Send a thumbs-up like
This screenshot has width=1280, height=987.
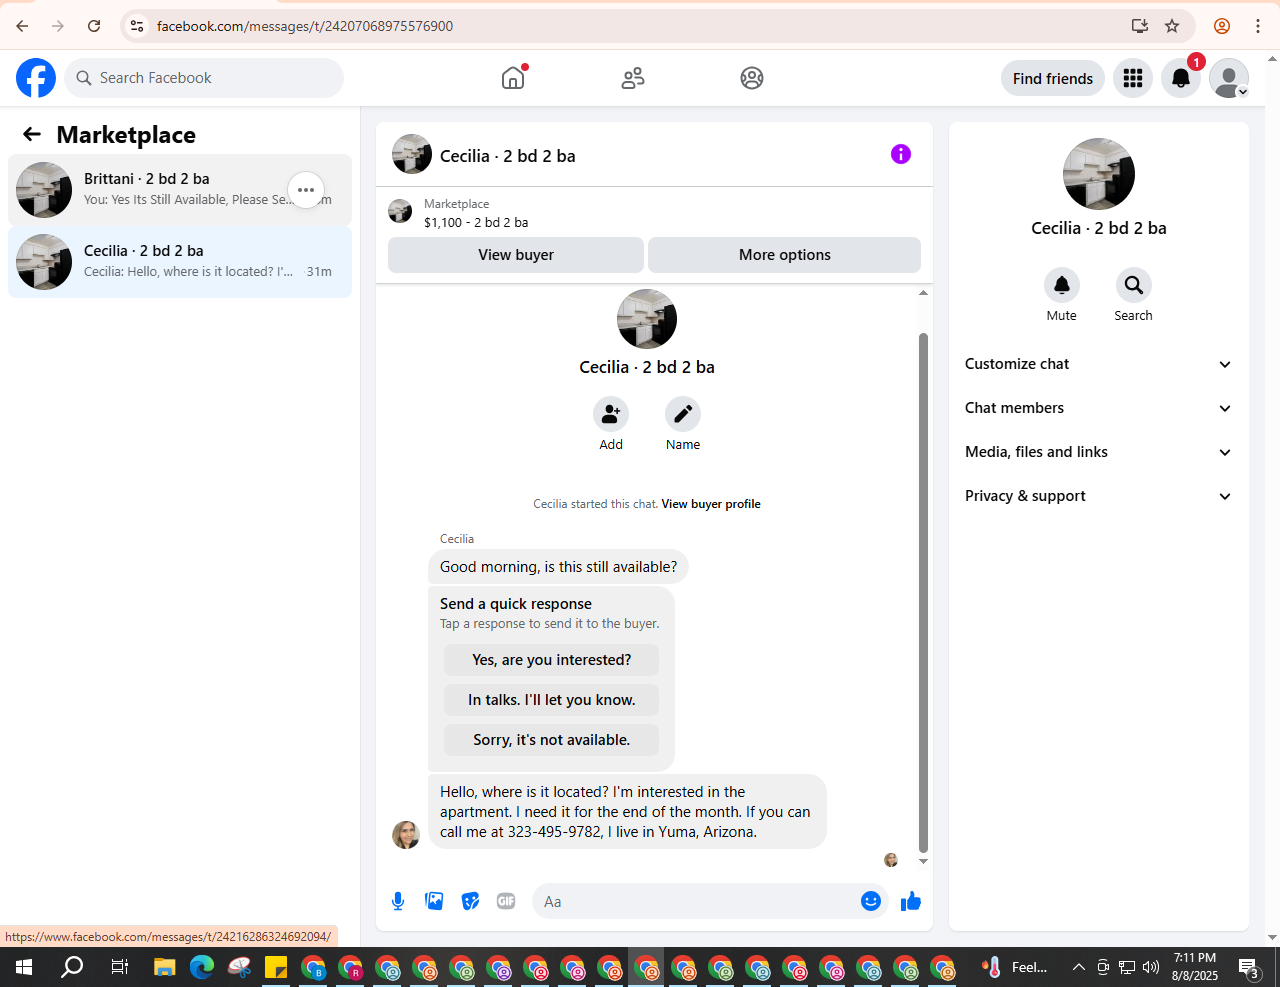click(x=911, y=901)
